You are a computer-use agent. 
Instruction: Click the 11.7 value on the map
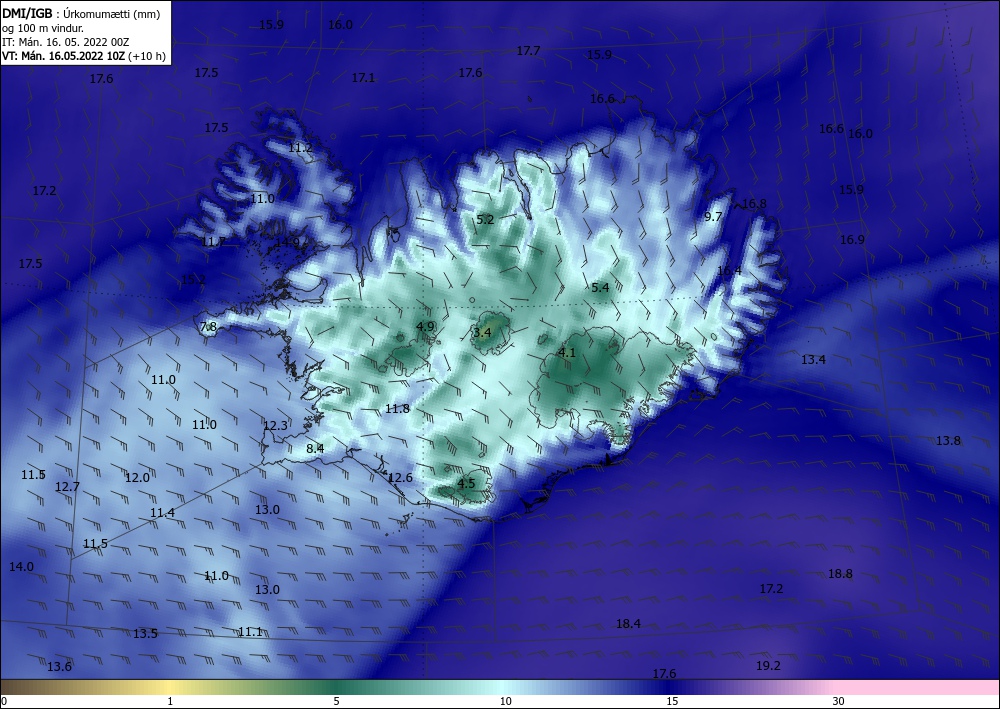(x=213, y=242)
